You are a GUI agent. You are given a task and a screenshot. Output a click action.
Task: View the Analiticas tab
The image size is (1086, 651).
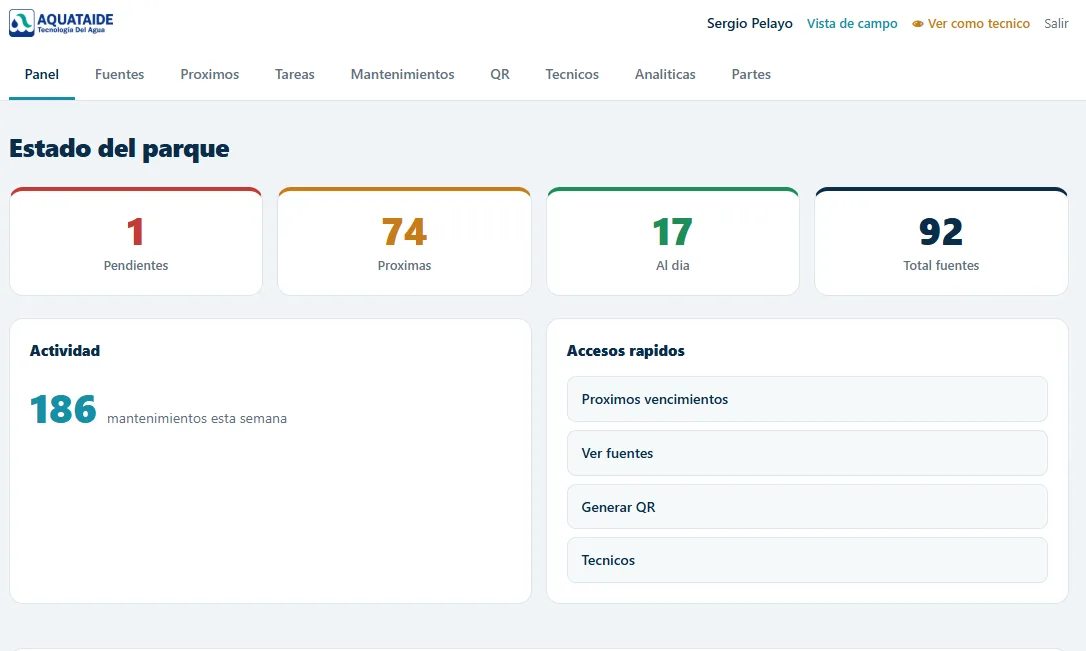(665, 74)
